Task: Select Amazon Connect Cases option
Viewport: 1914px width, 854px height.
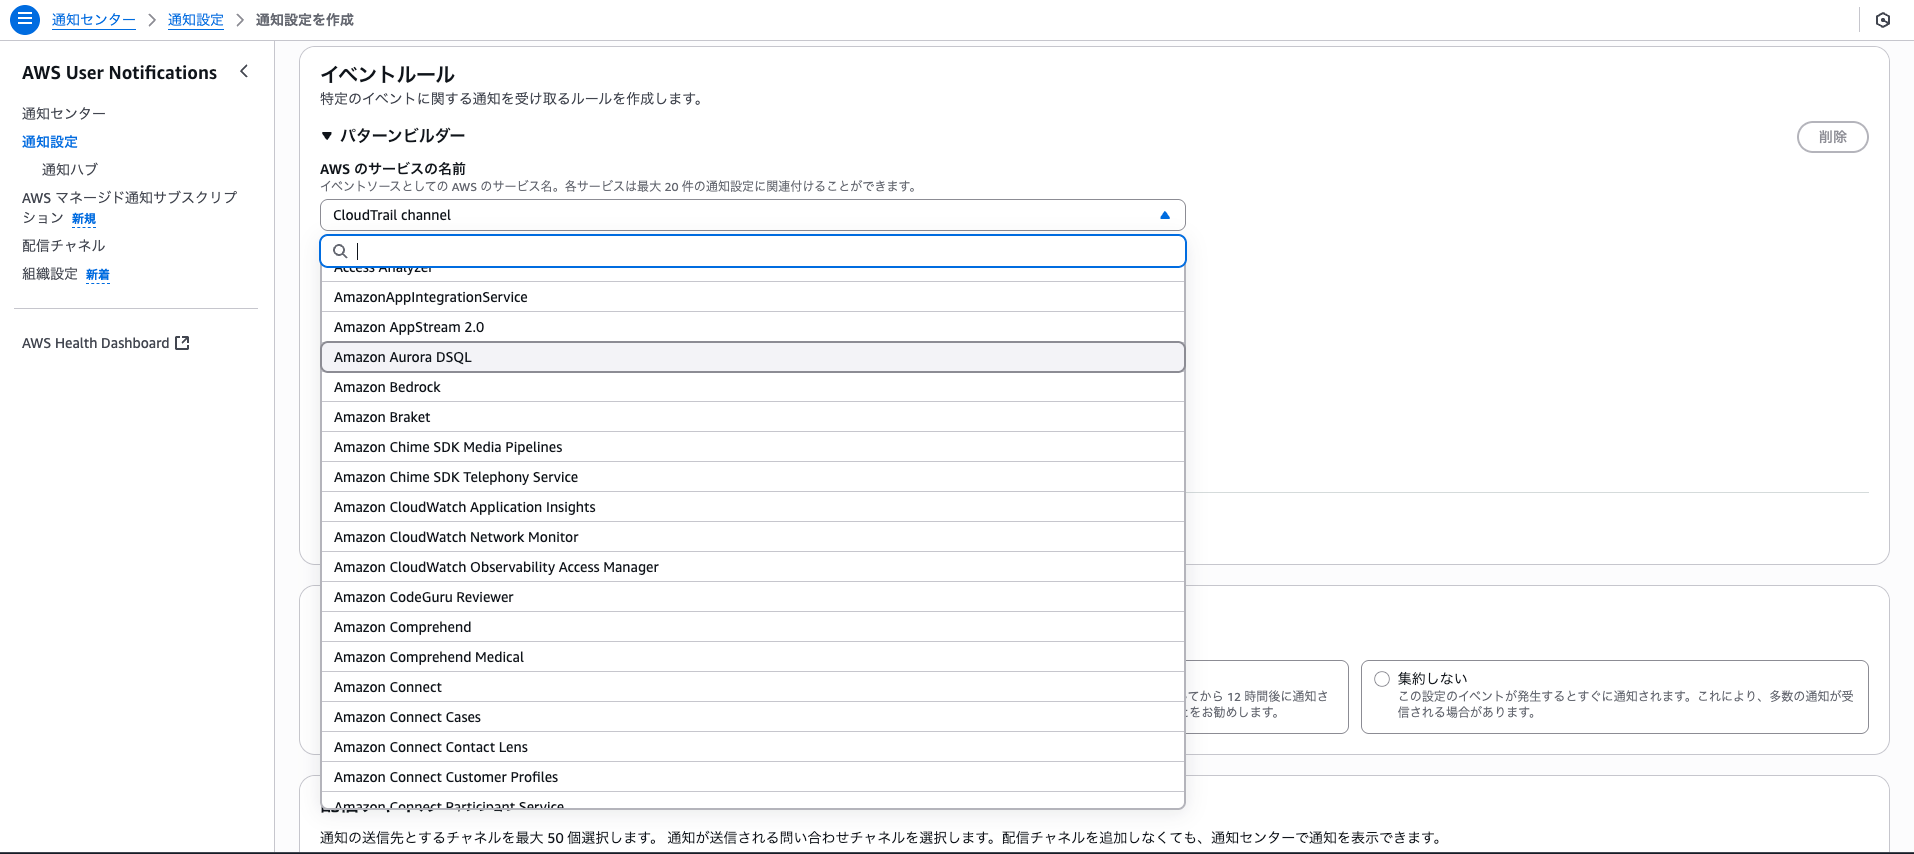Action: [x=752, y=717]
